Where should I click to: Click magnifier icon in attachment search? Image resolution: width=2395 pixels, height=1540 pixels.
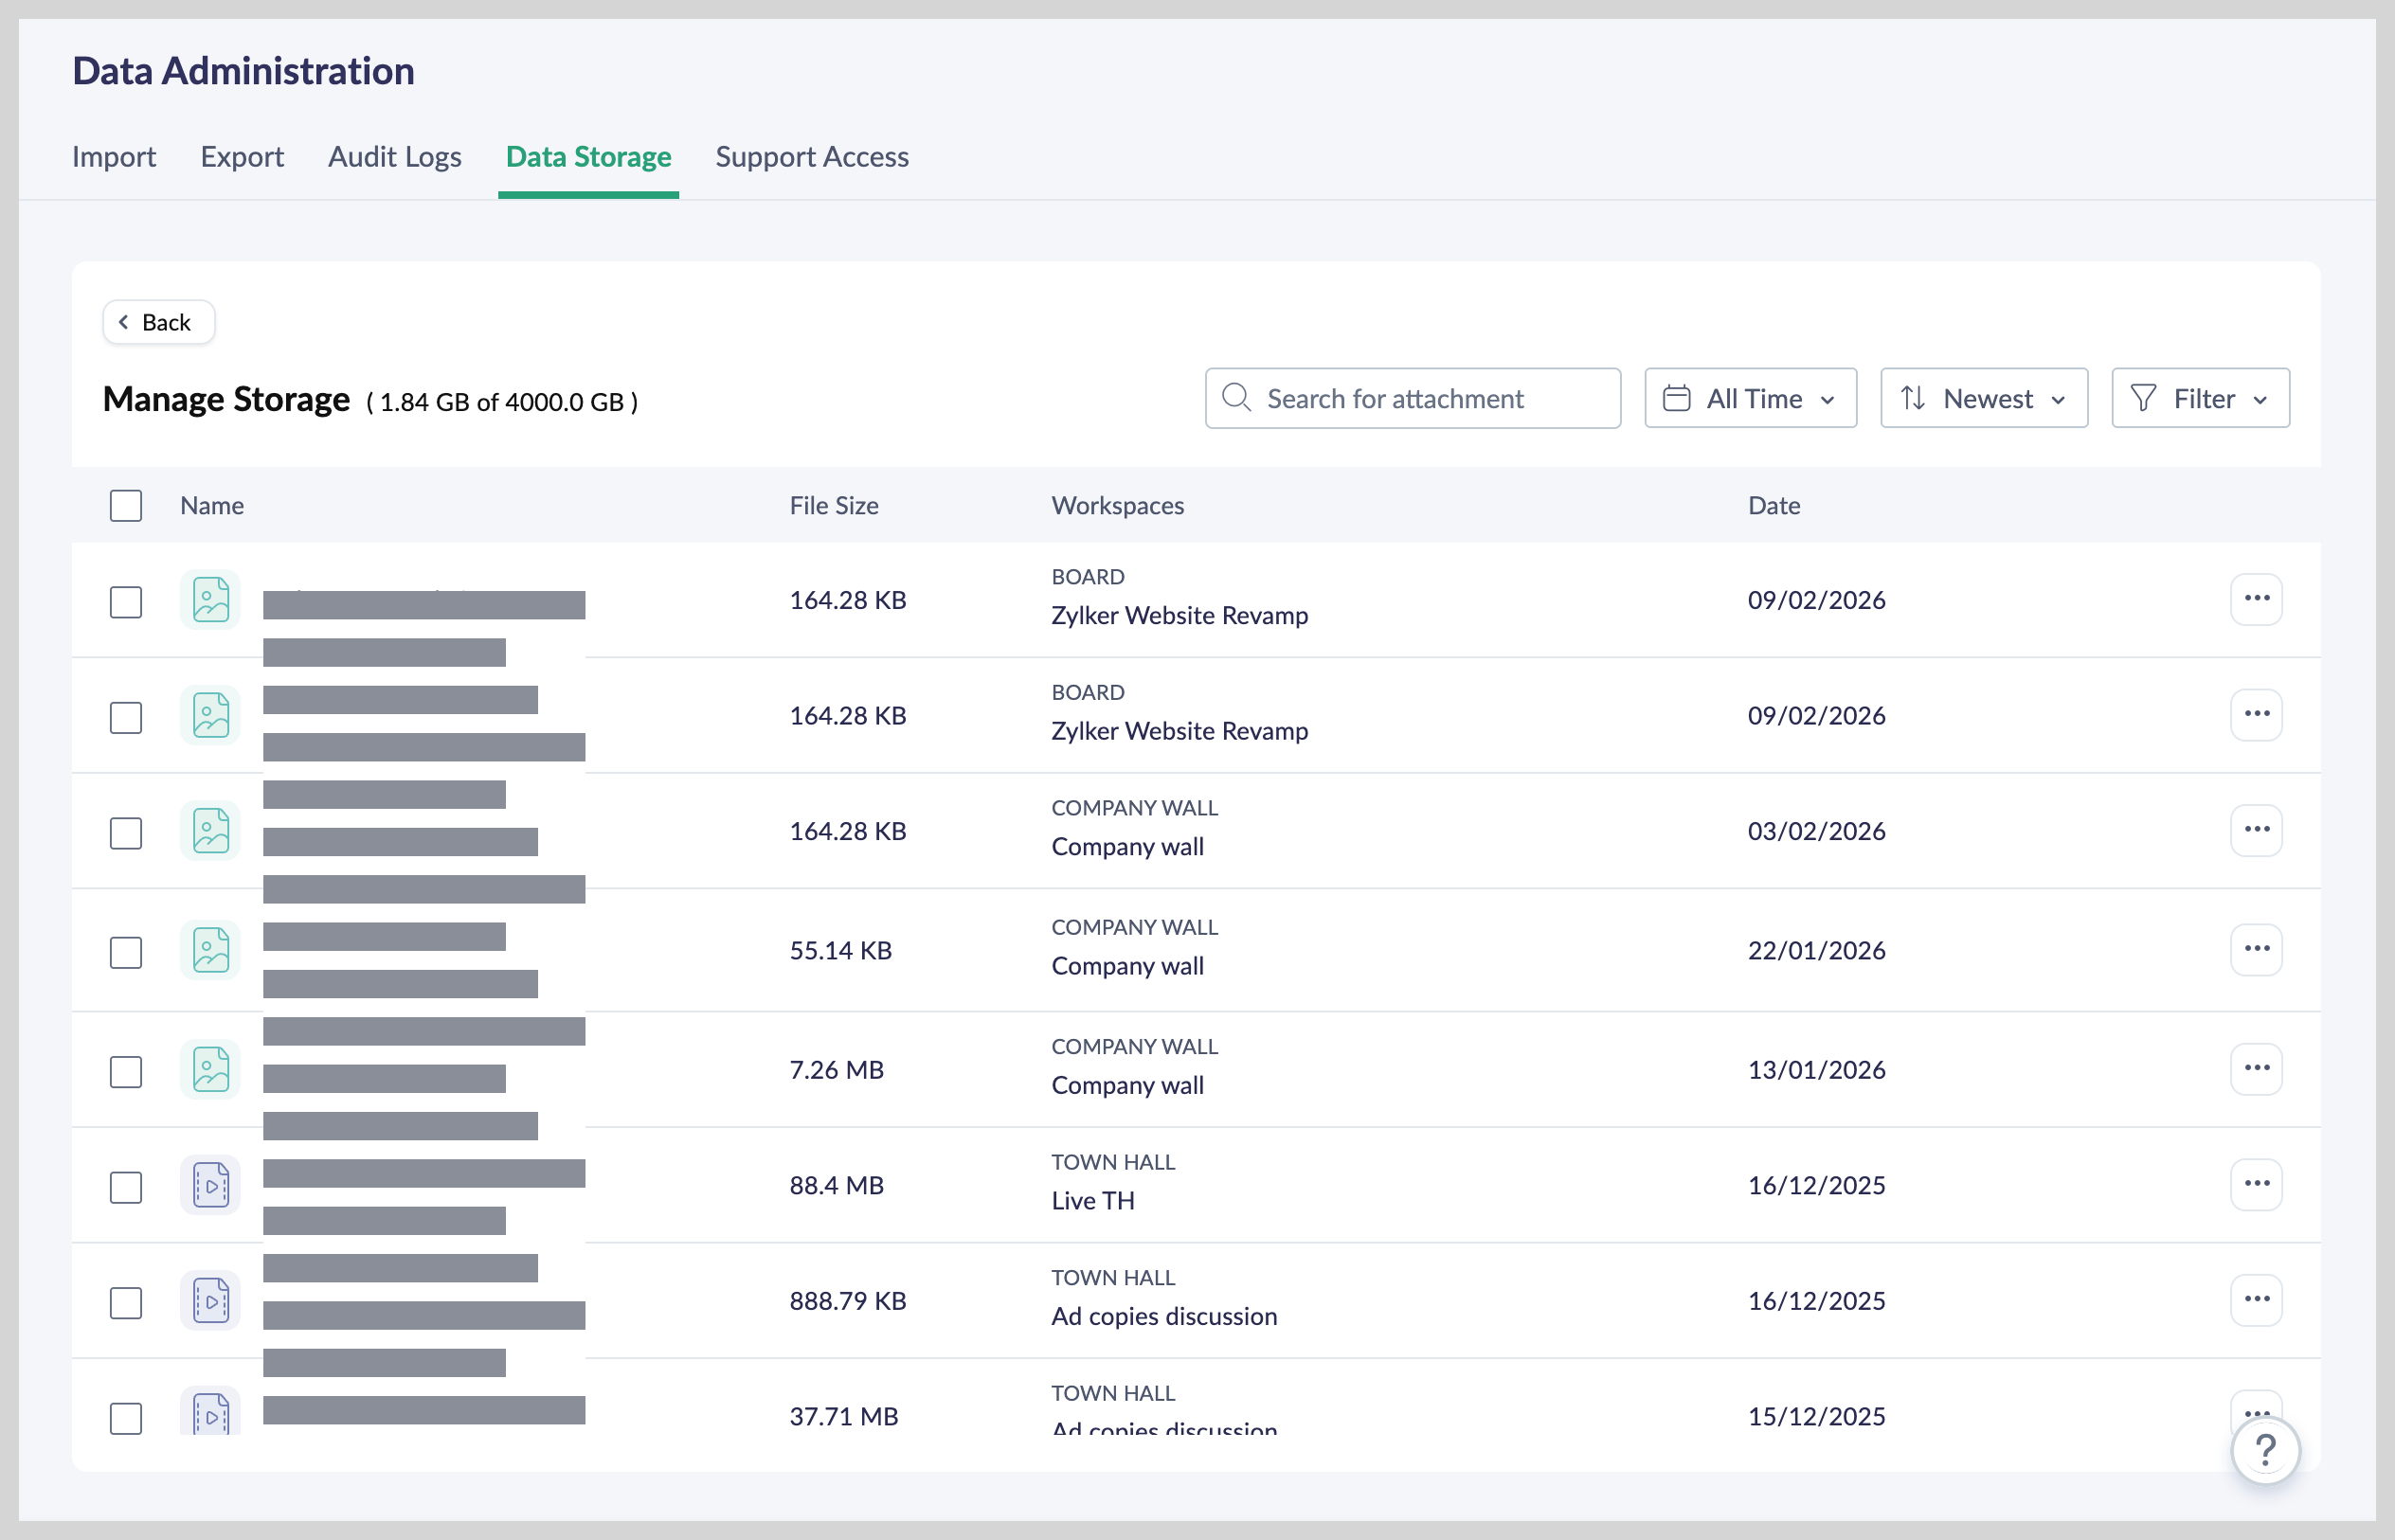pyautogui.click(x=1236, y=398)
